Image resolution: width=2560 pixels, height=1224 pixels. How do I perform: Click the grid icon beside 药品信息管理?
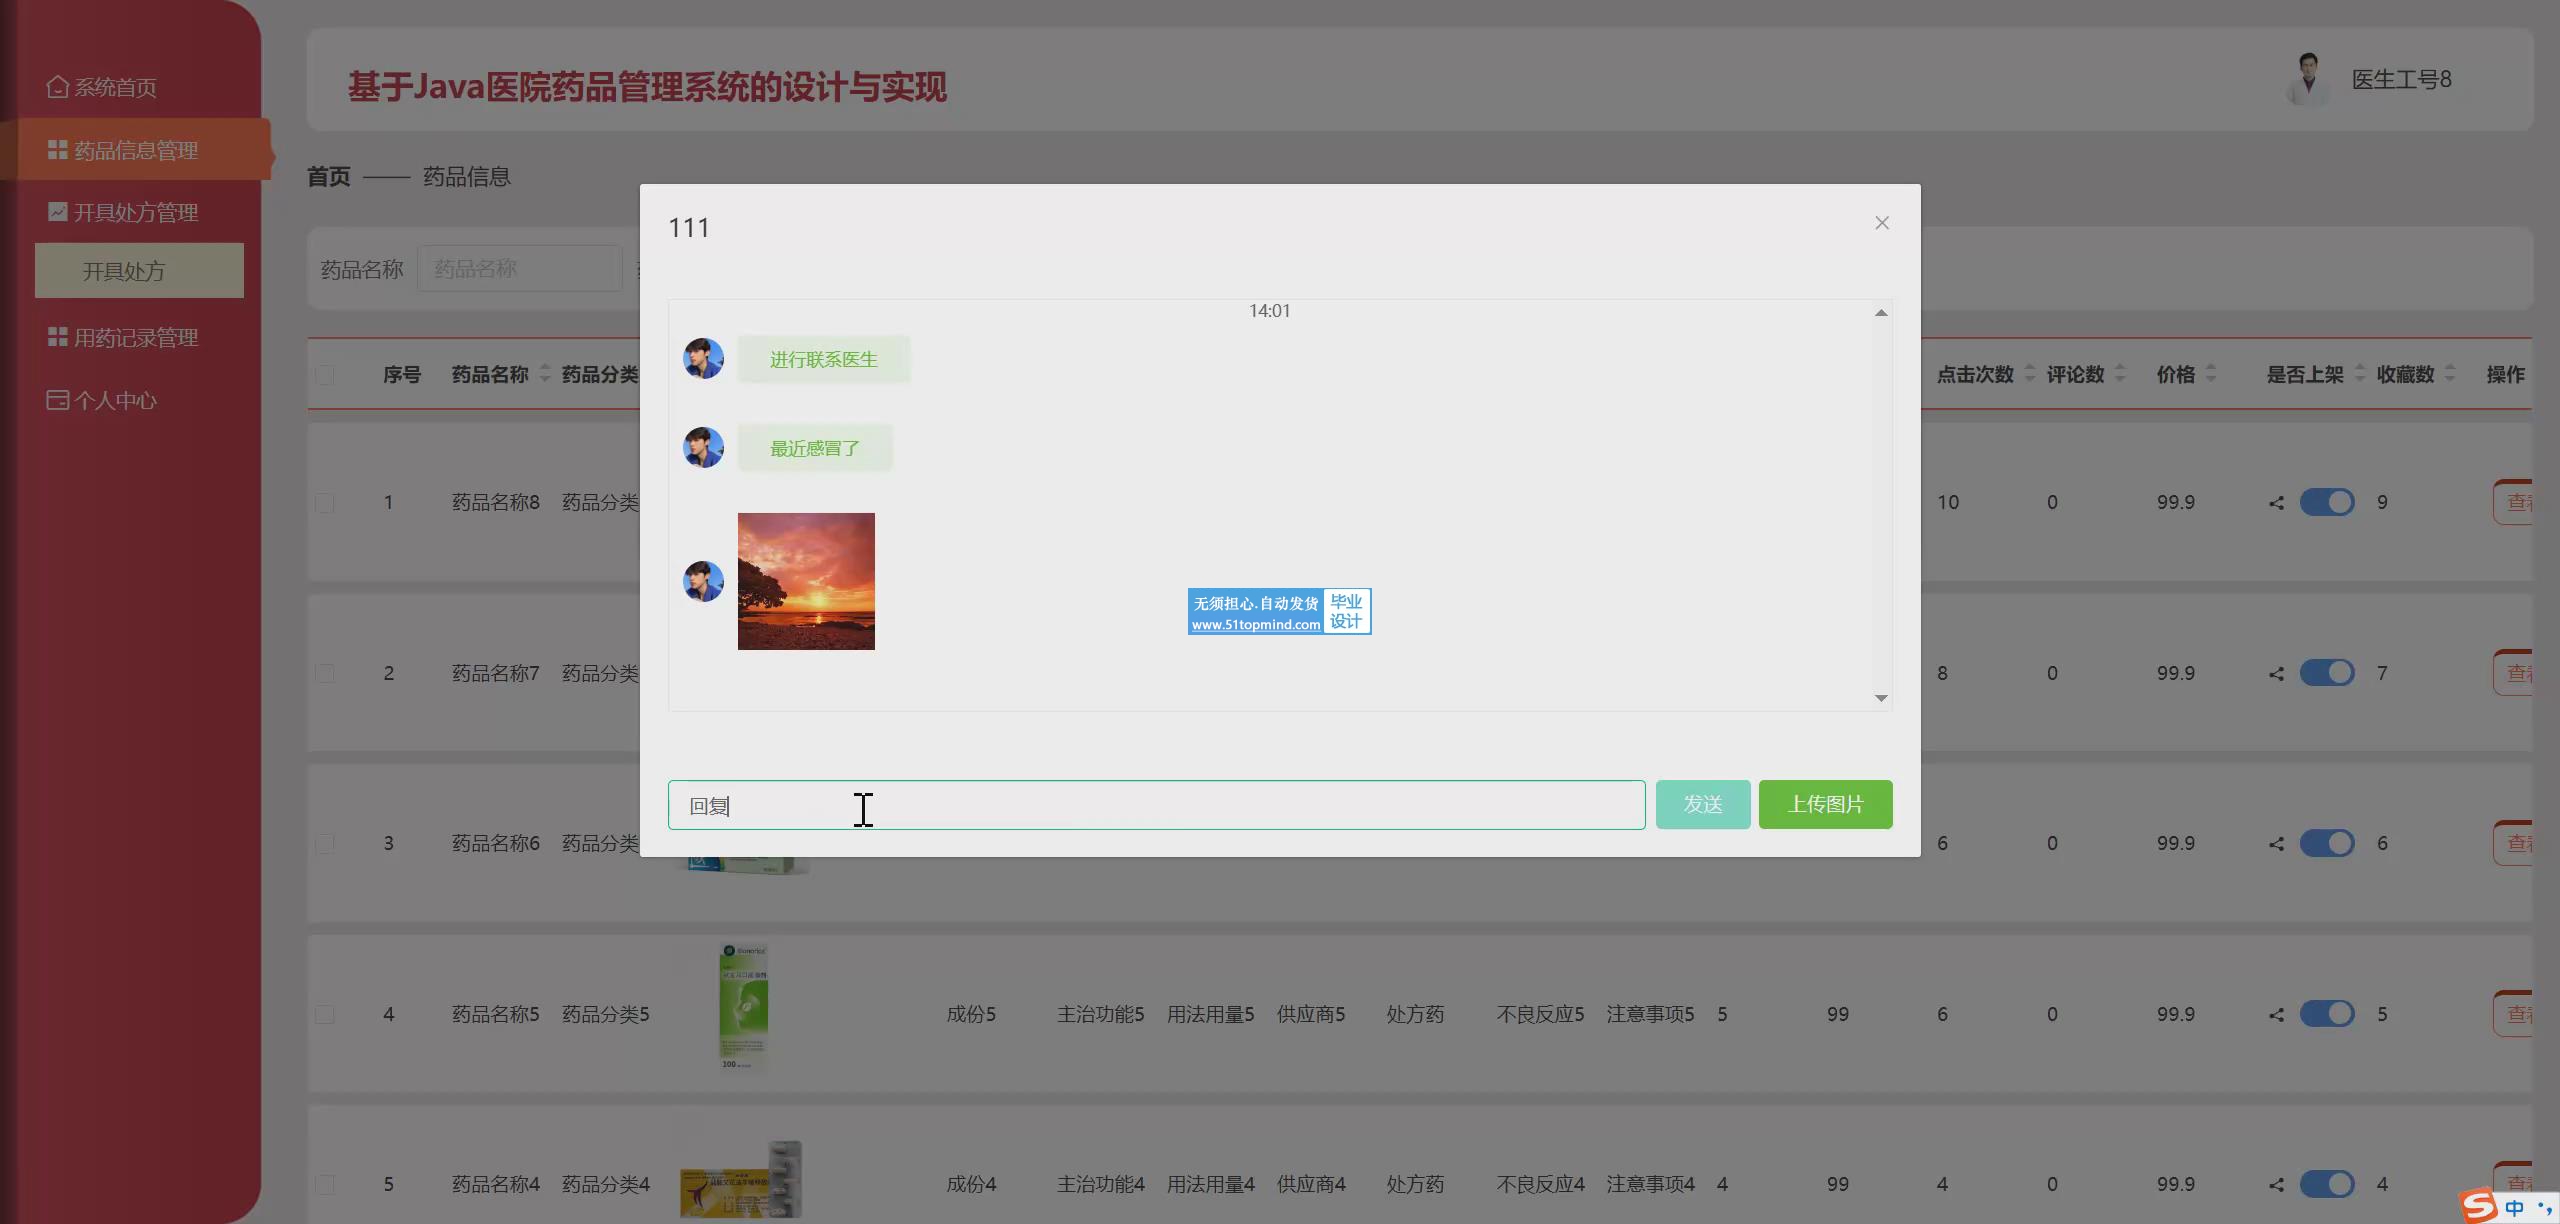tap(57, 150)
